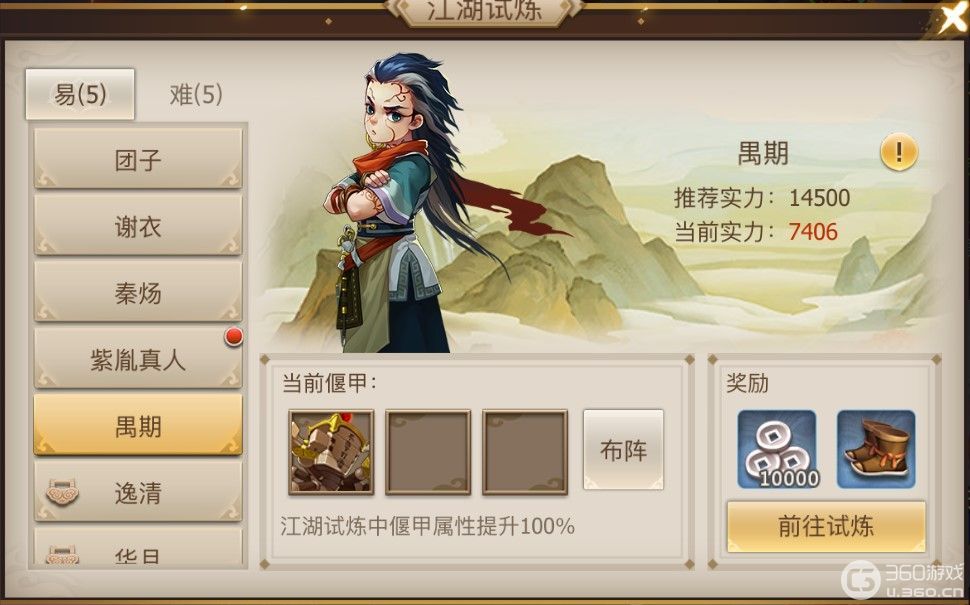This screenshot has height=605, width=970.
Task: Select the highlighted 禺期 entry
Action: tap(138, 426)
